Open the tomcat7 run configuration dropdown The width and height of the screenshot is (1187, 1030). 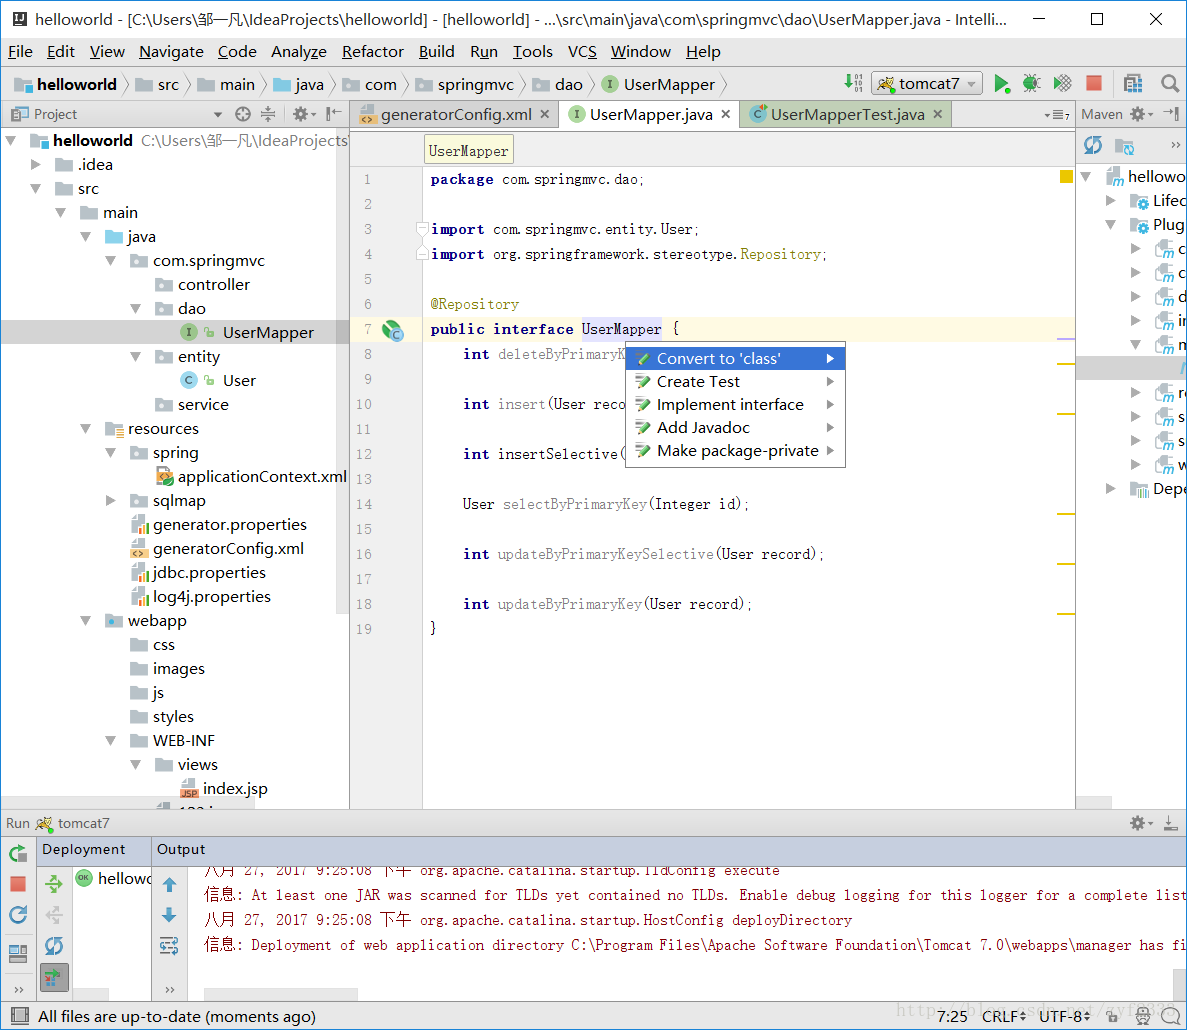(927, 83)
